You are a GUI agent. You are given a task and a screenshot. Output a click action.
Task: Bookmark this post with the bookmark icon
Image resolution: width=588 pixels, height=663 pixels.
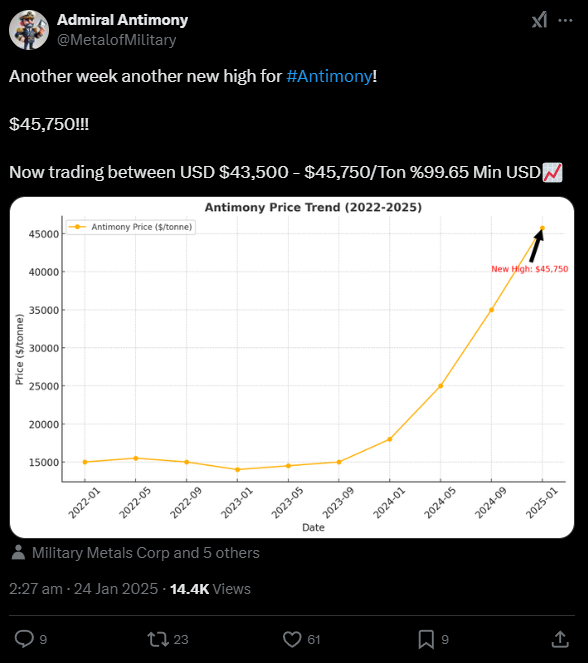[x=426, y=639]
